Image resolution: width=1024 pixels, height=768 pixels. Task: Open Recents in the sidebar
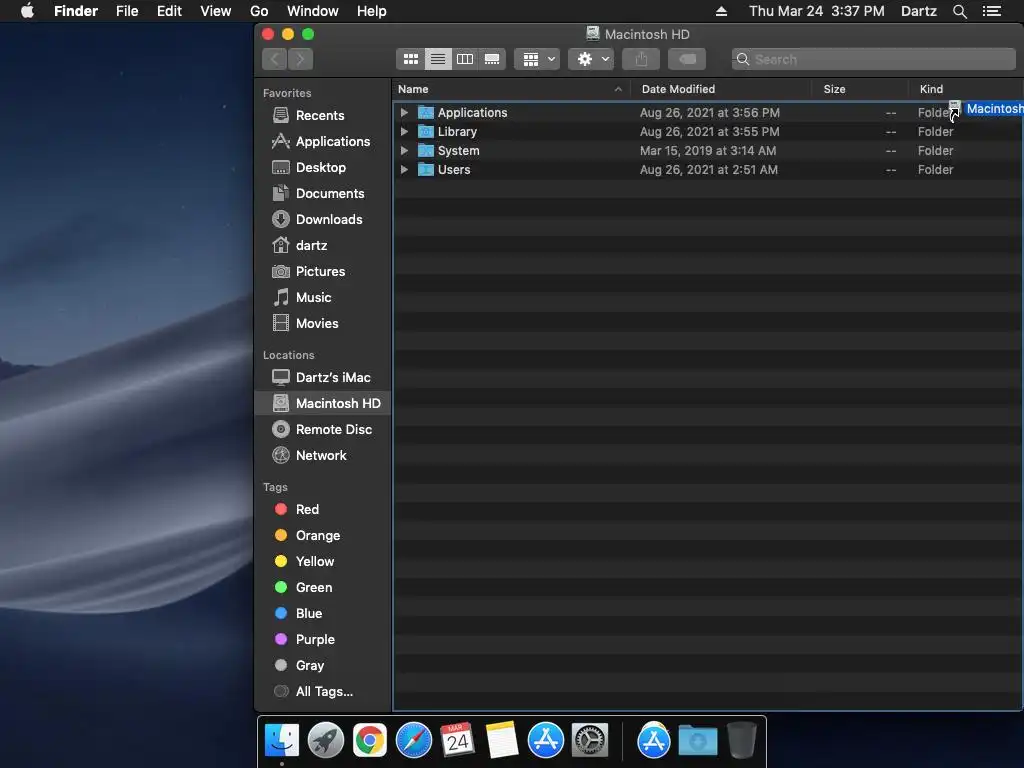click(x=323, y=115)
